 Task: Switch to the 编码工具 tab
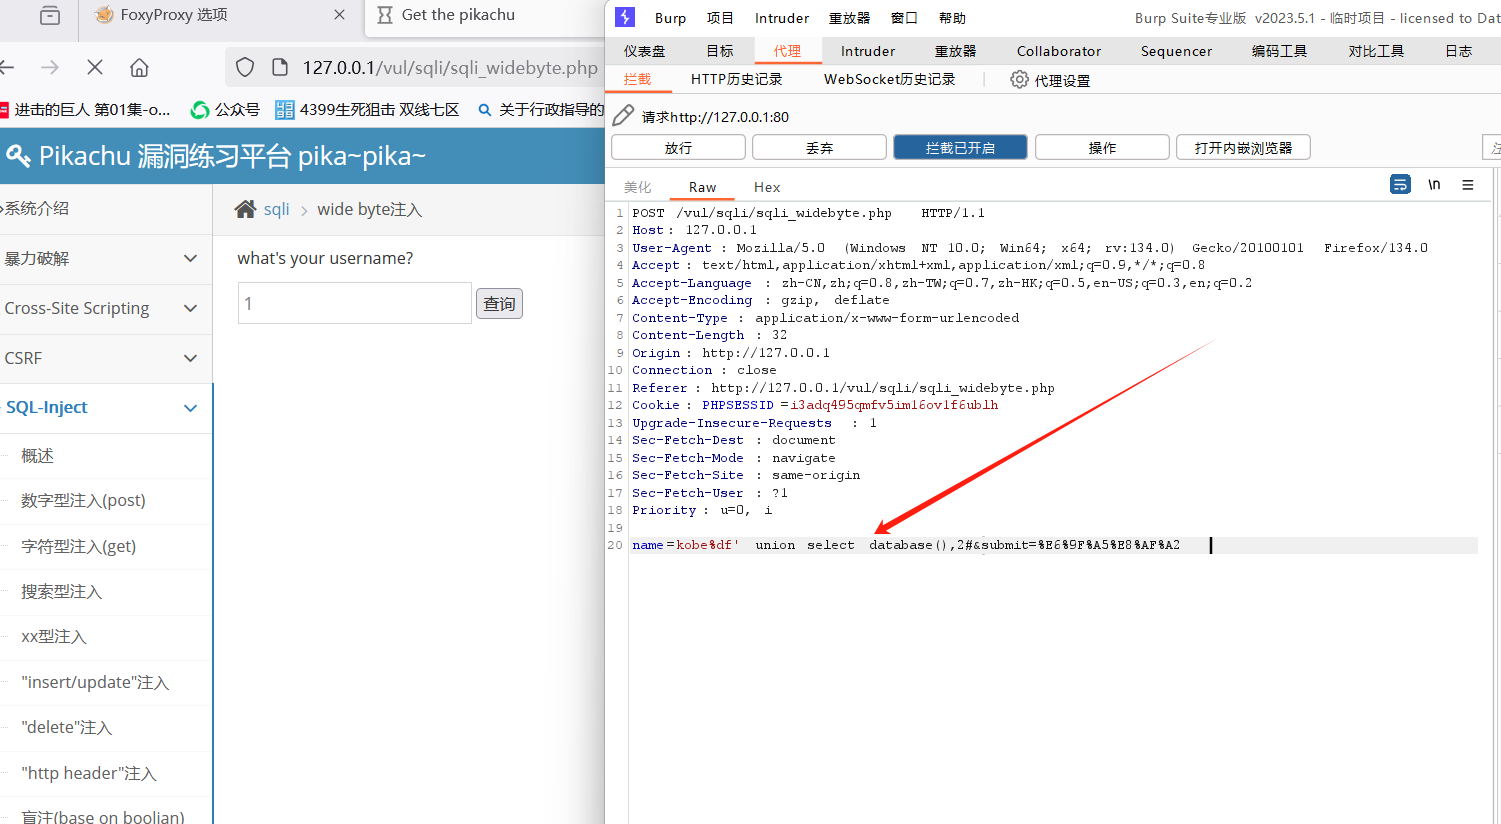[1279, 51]
